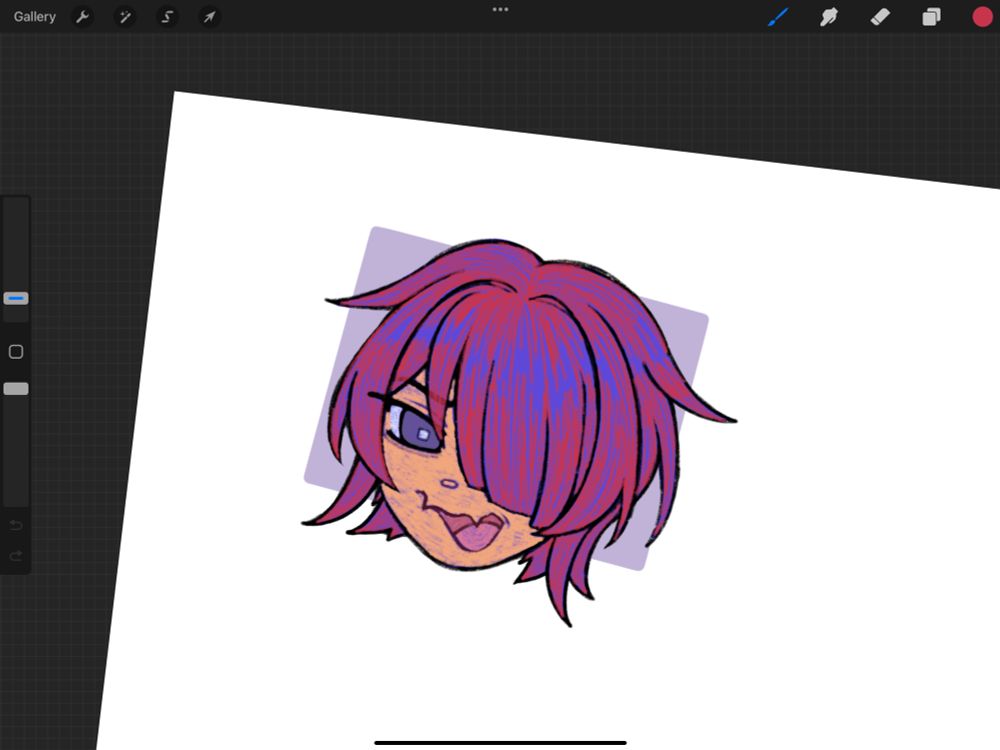Open the Selection tool

[x=166, y=16]
